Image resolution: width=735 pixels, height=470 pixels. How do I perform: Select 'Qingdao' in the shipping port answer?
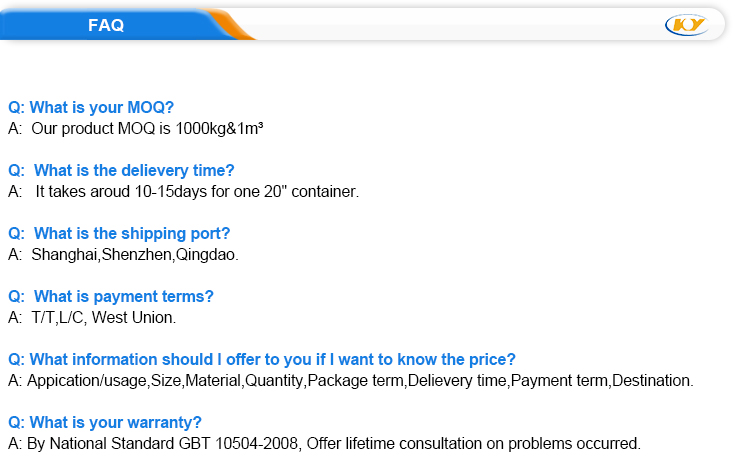pyautogui.click(x=207, y=254)
